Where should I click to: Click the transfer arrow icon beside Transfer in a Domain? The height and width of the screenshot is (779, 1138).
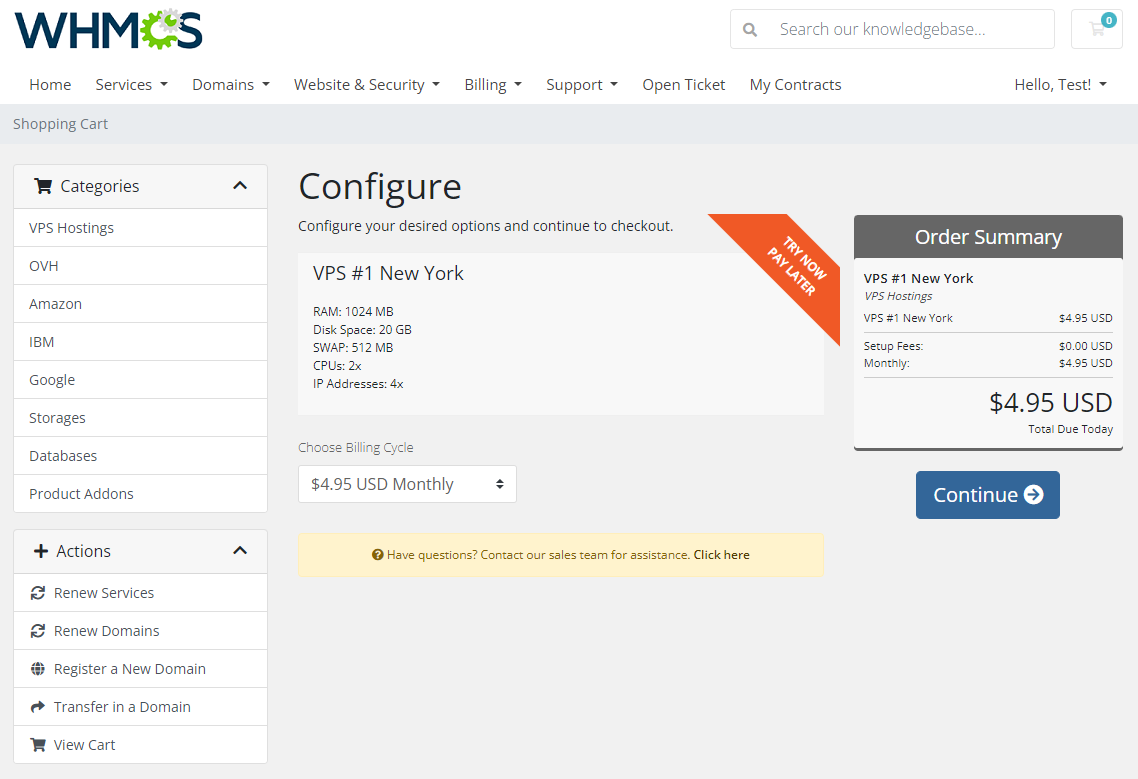point(38,706)
